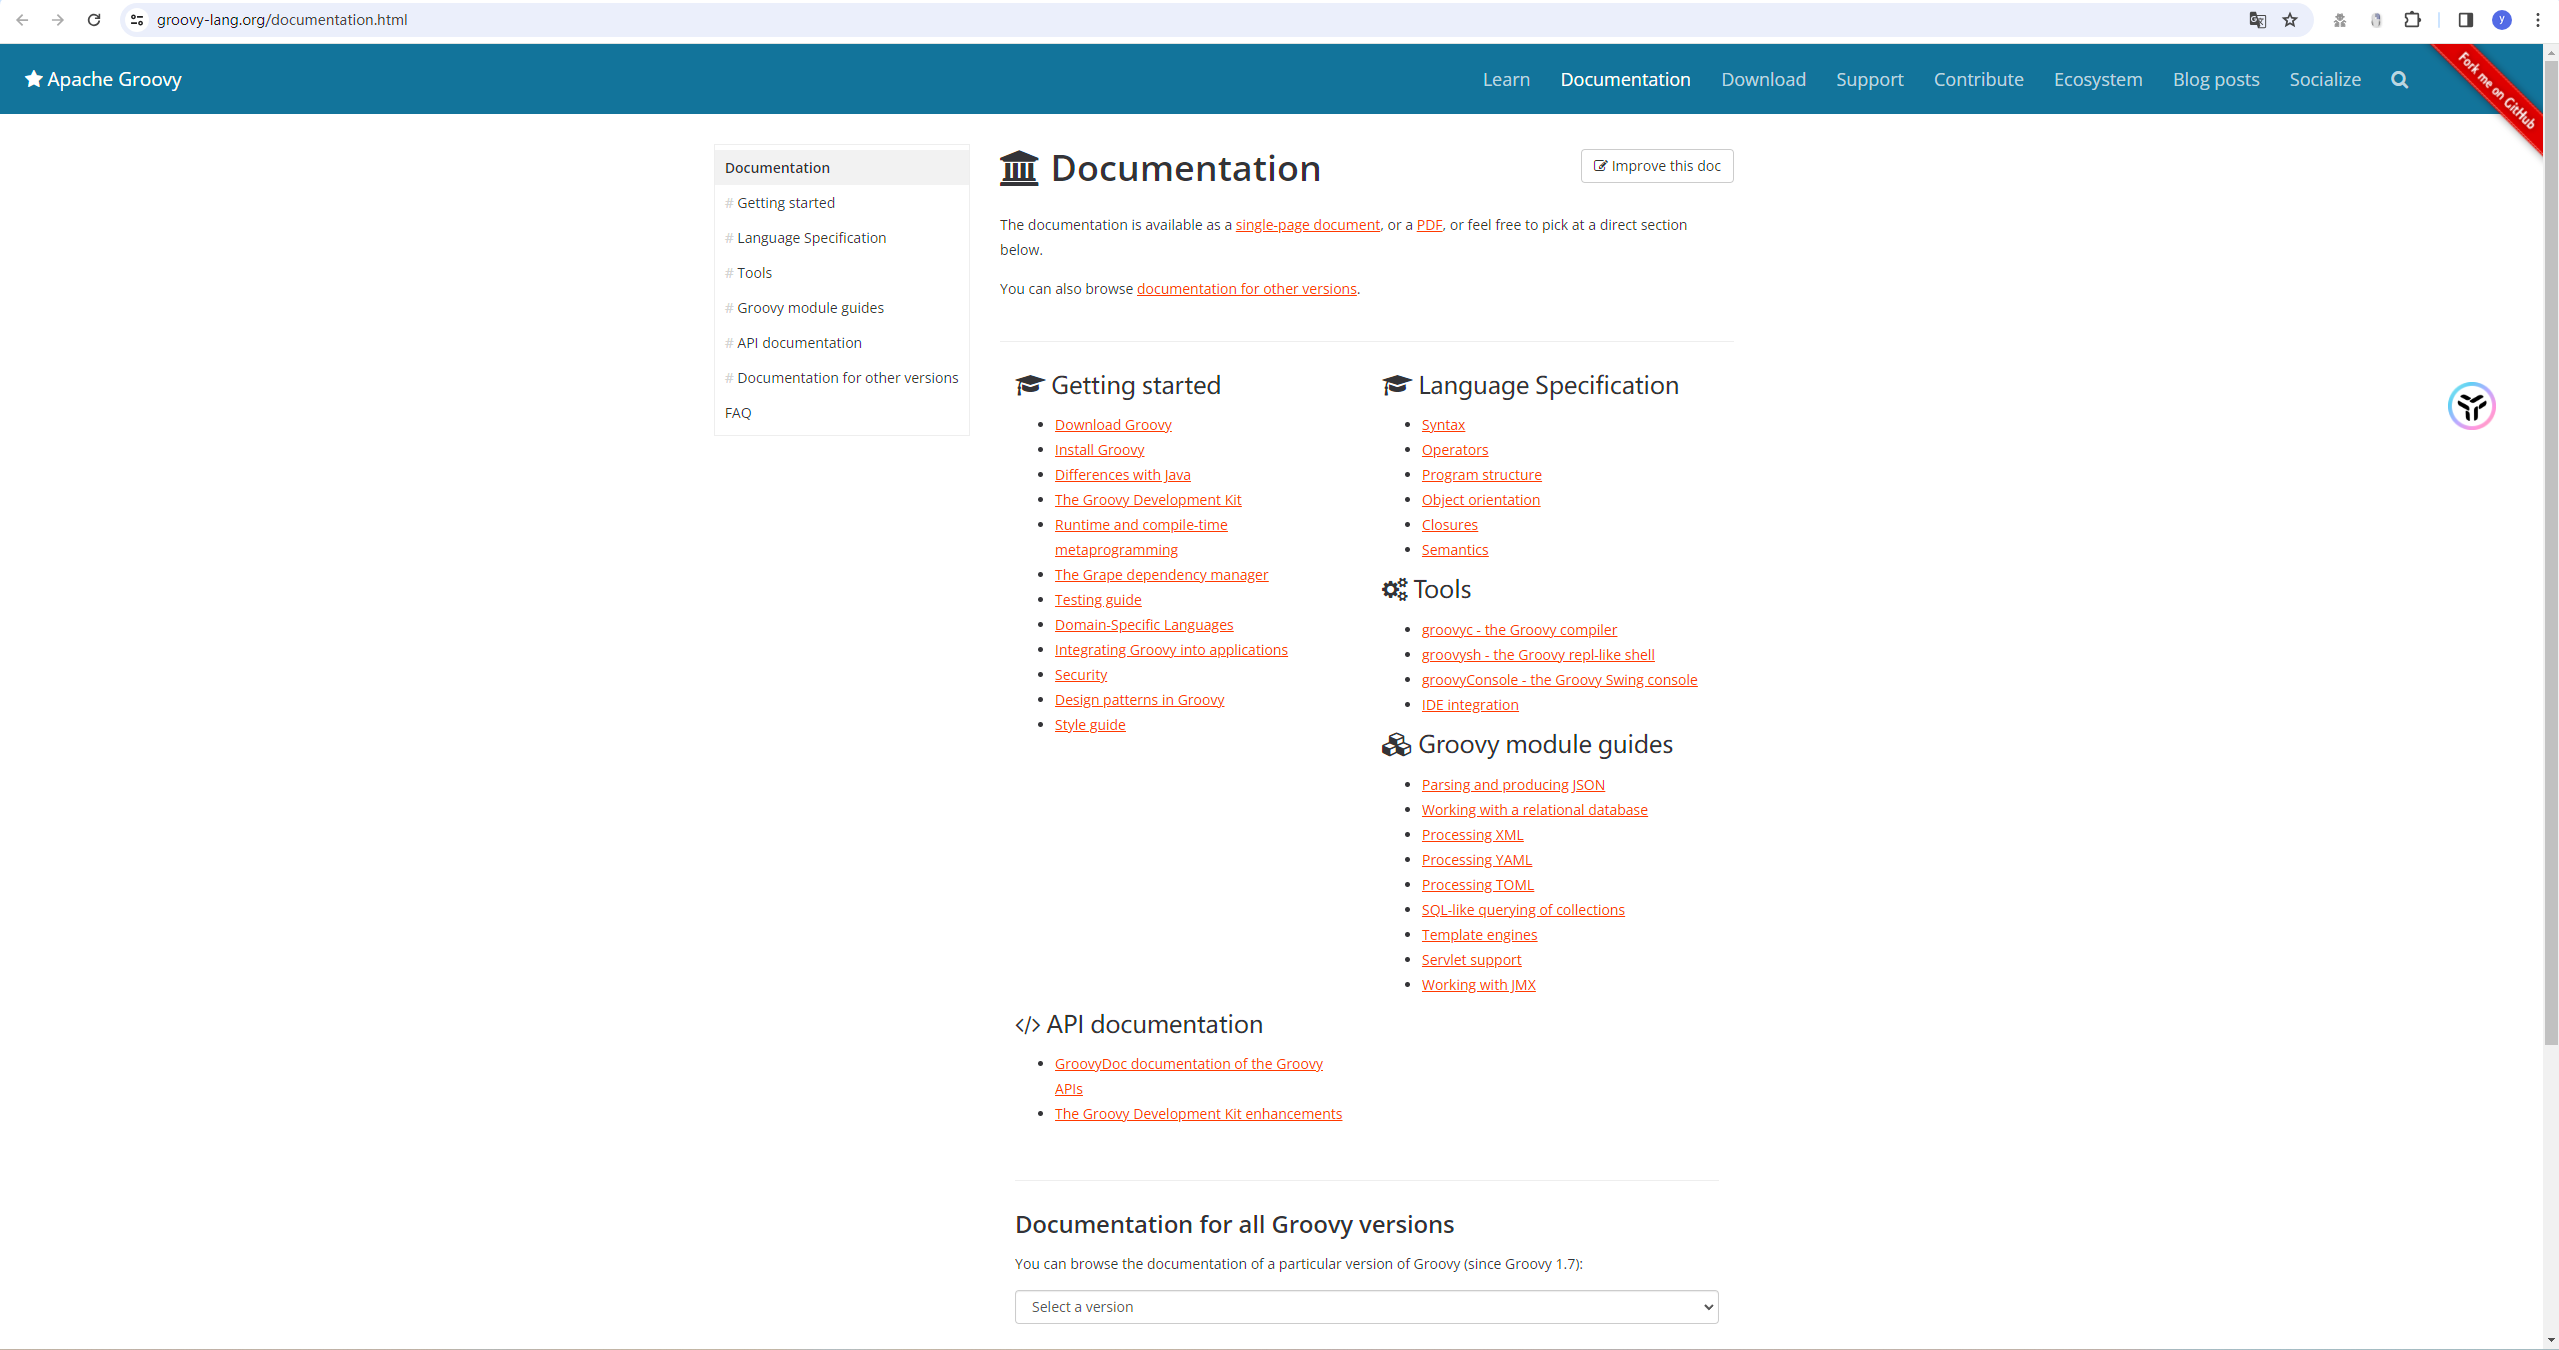Image resolution: width=2559 pixels, height=1350 pixels.
Task: Click the first pinned extension icon
Action: [x=2340, y=20]
